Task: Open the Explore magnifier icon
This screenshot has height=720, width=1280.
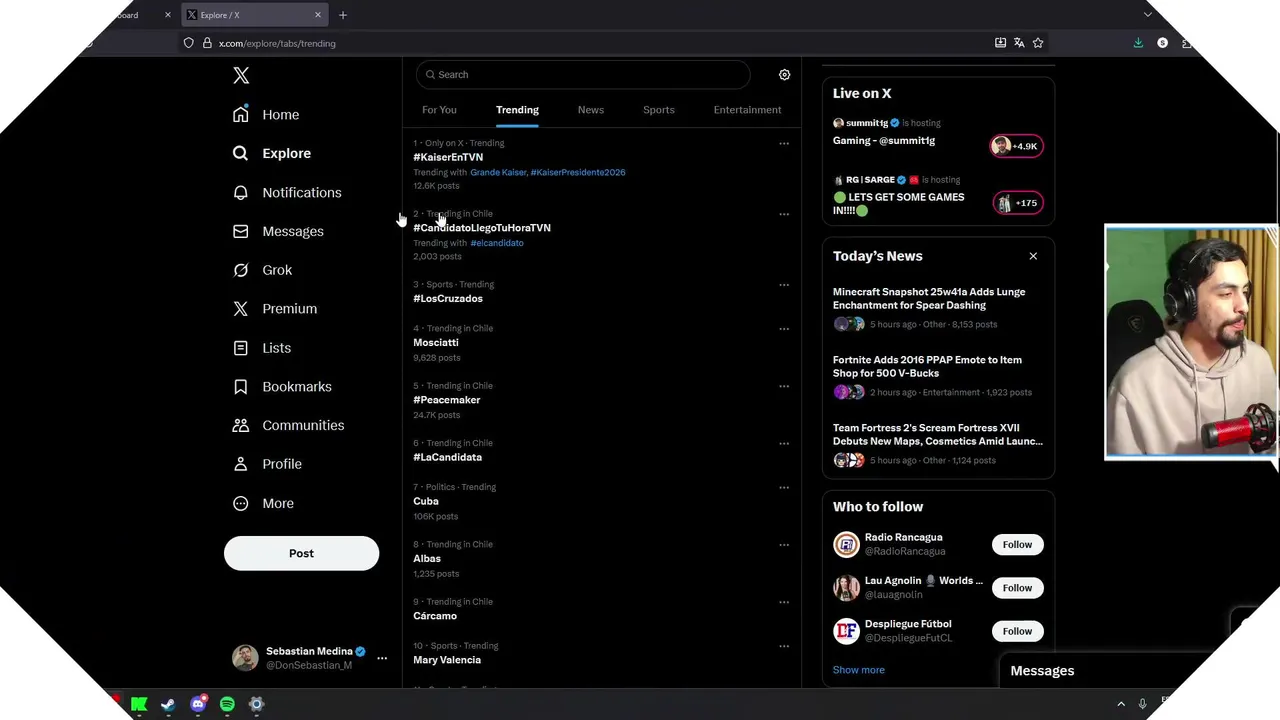Action: (x=241, y=153)
